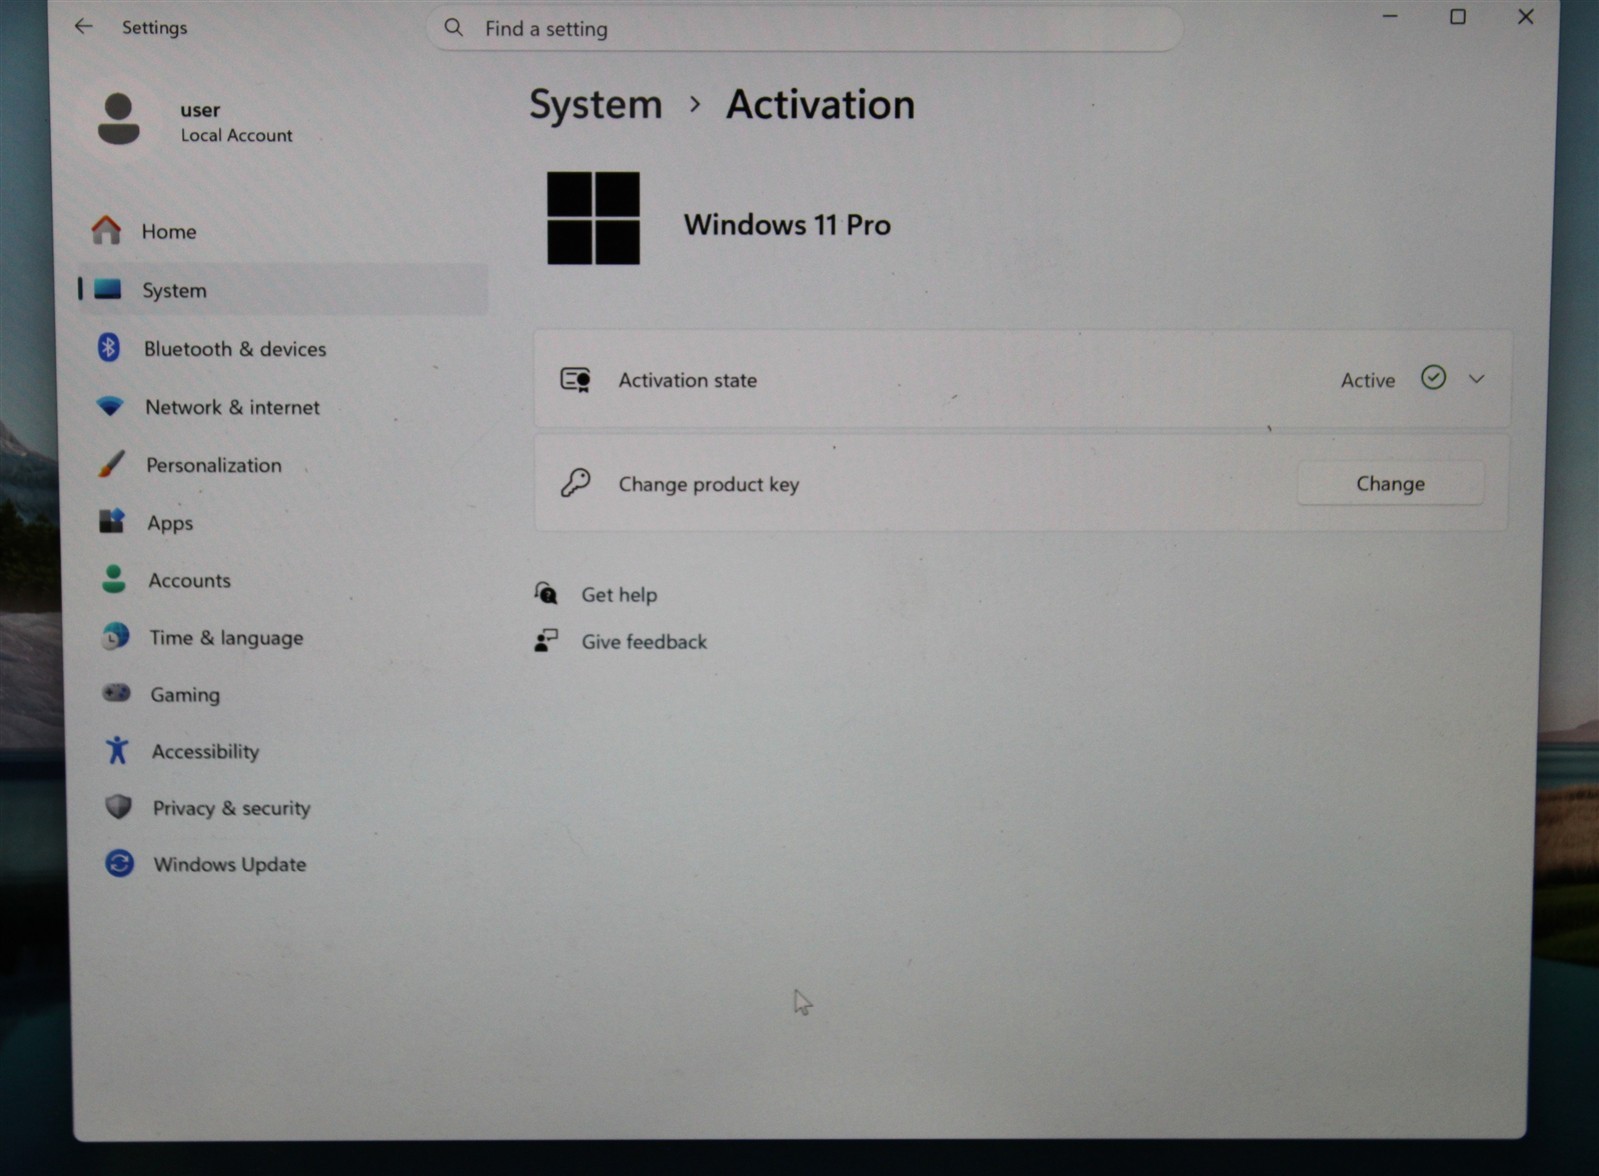Image resolution: width=1599 pixels, height=1176 pixels.
Task: Click the Activation state certificate icon
Action: coord(575,379)
